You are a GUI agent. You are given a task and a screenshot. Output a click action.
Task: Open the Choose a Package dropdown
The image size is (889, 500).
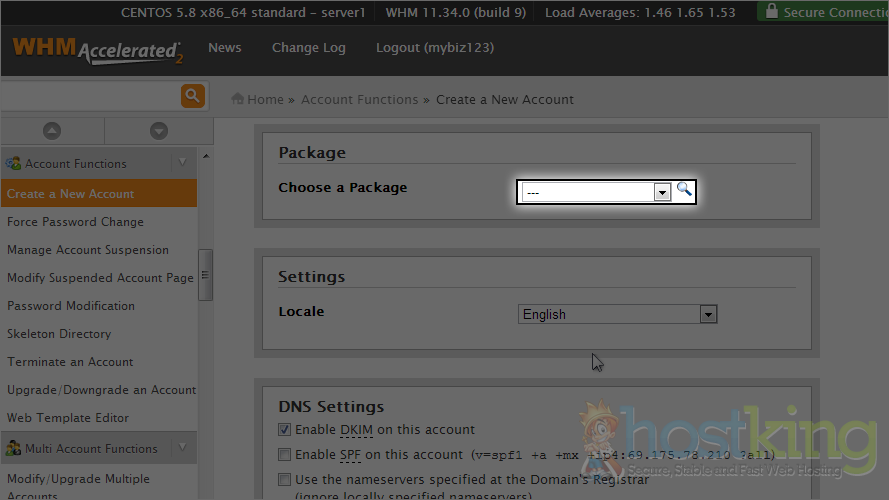coord(596,192)
